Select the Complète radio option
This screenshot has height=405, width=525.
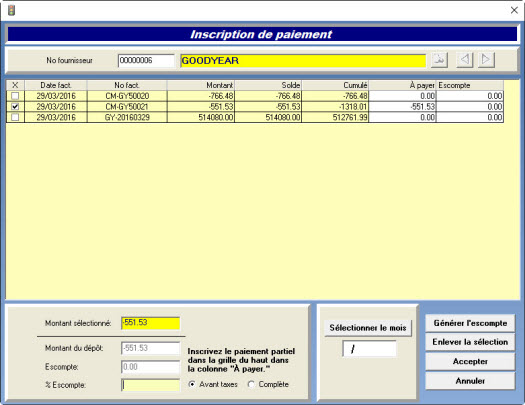[x=251, y=384]
